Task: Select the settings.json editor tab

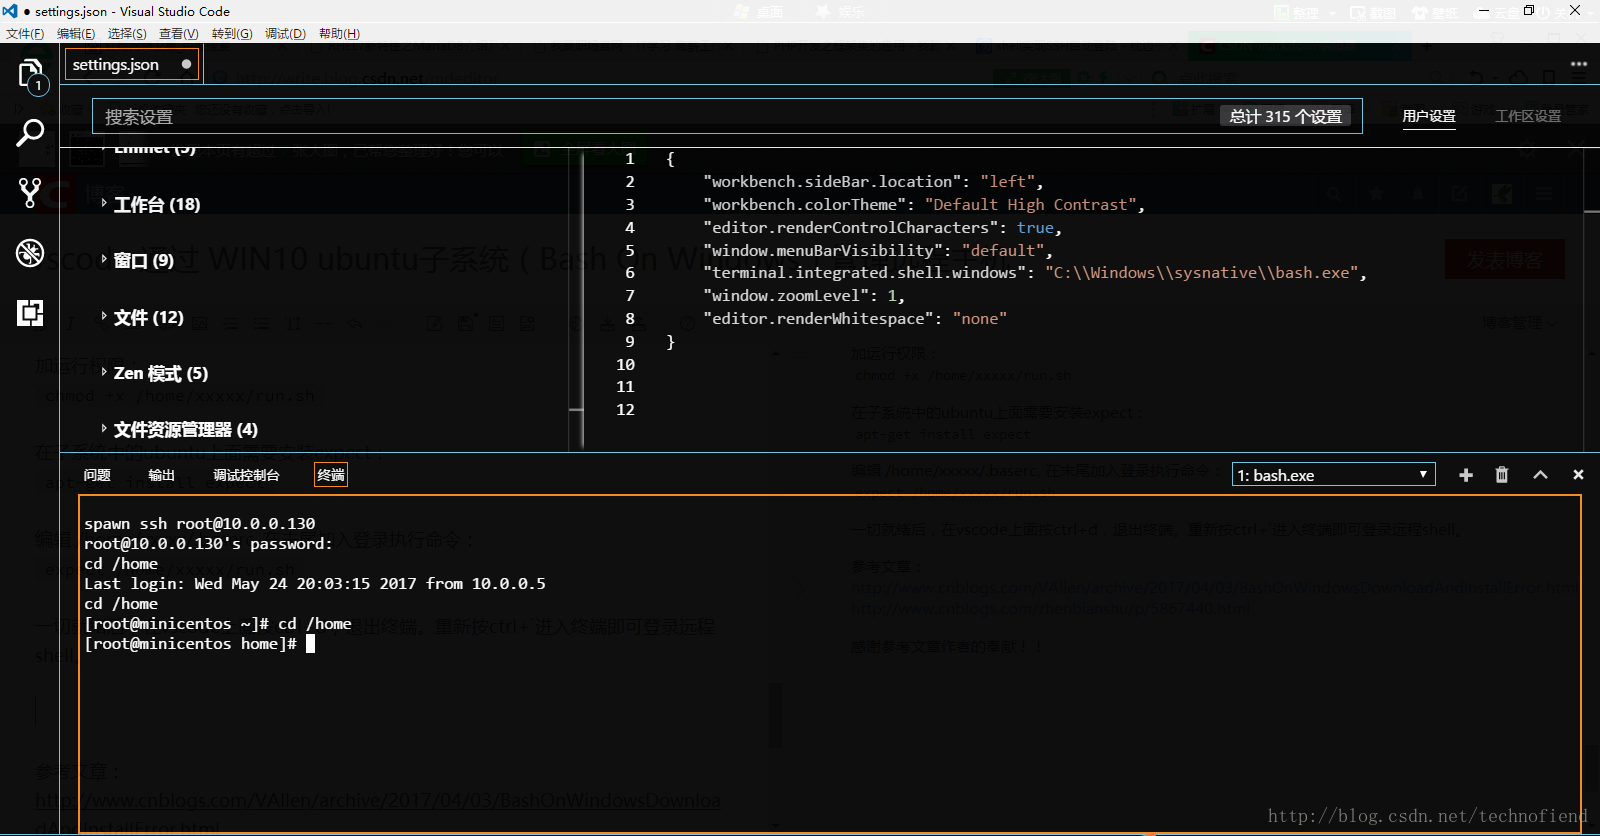Action: [116, 65]
